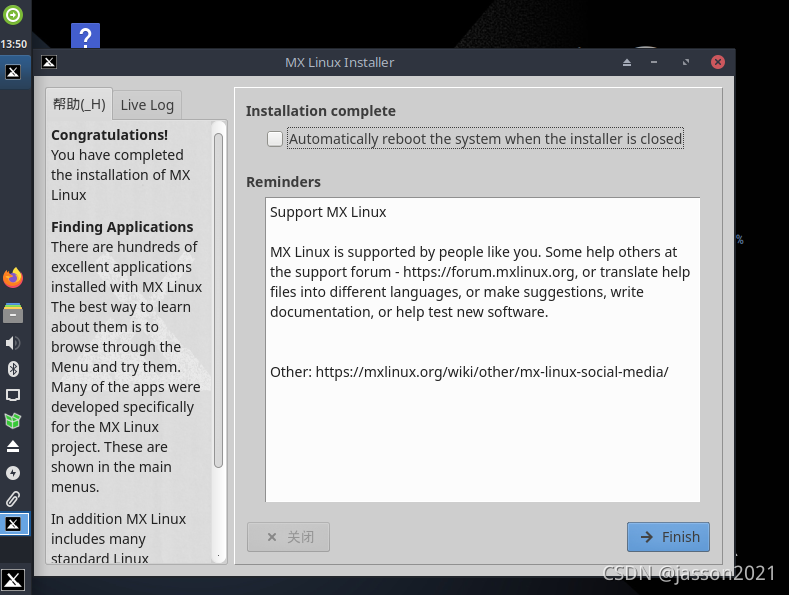The height and width of the screenshot is (595, 789).
Task: Click the Finish button
Action: tap(668, 537)
